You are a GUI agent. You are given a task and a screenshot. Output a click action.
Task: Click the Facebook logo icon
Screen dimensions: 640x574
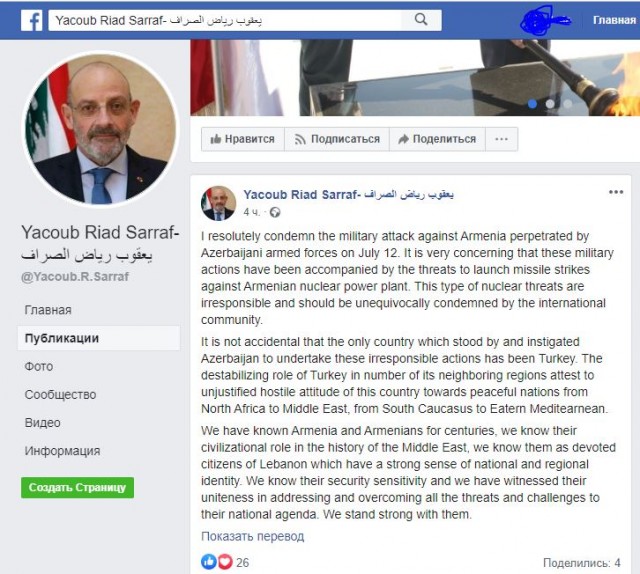[x=32, y=20]
